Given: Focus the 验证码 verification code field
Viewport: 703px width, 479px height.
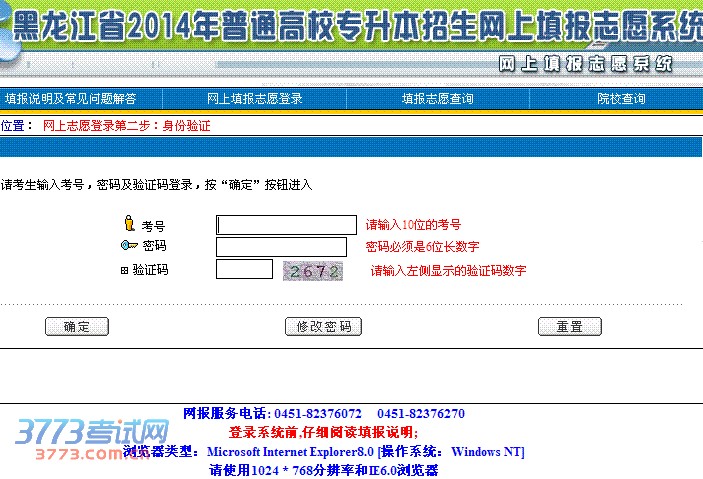Looking at the screenshot, I should (x=244, y=269).
